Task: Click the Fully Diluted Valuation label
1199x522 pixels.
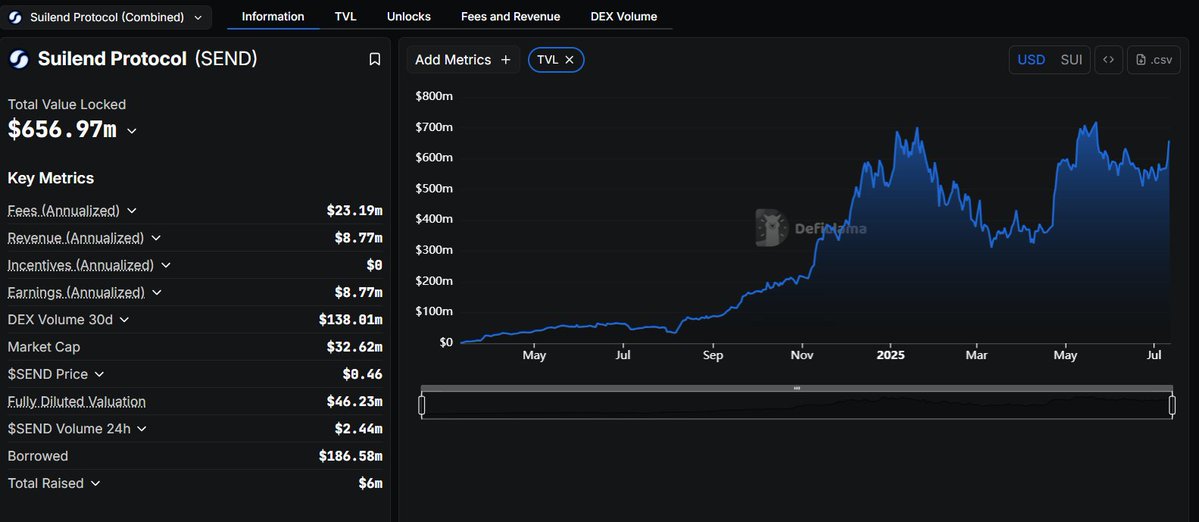Action: pos(76,401)
